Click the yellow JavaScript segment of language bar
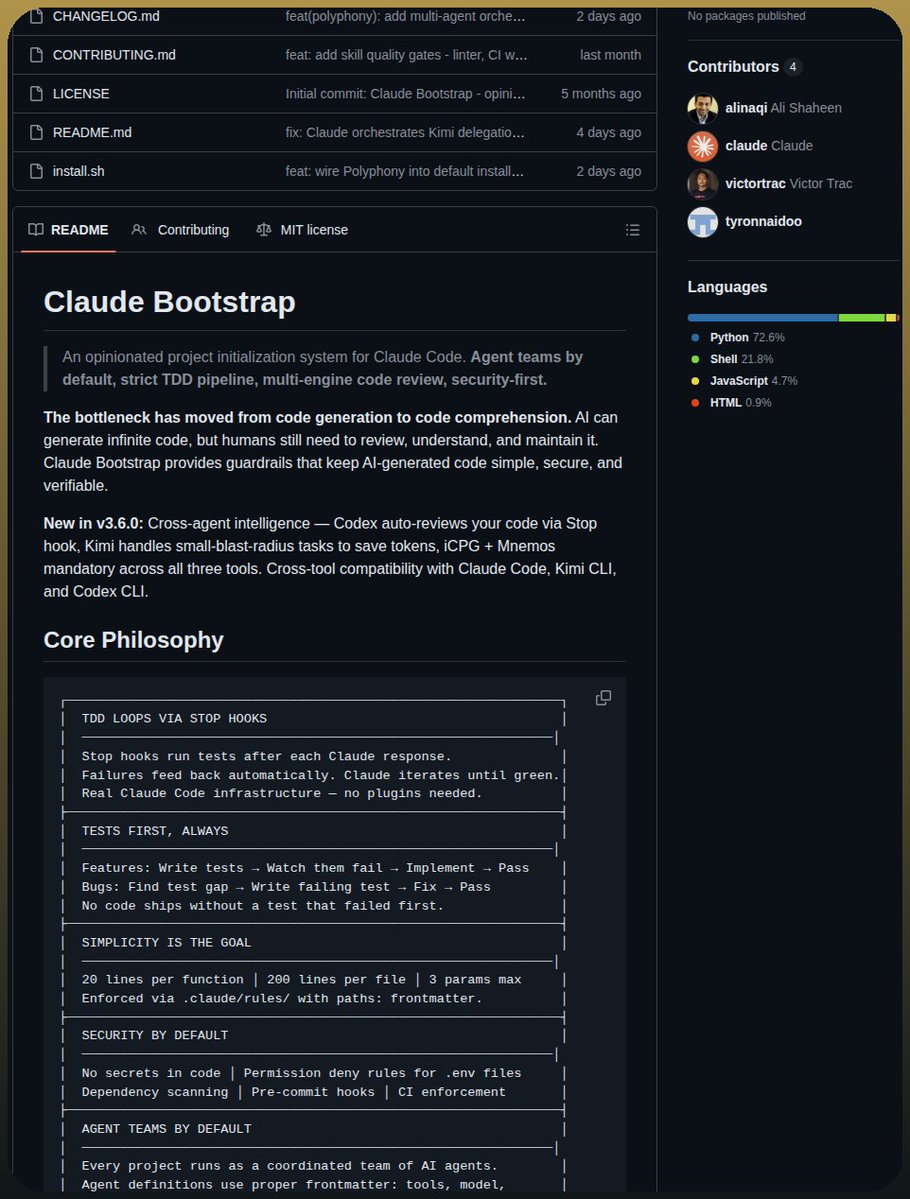Viewport: 910px width, 1199px height. (x=890, y=317)
